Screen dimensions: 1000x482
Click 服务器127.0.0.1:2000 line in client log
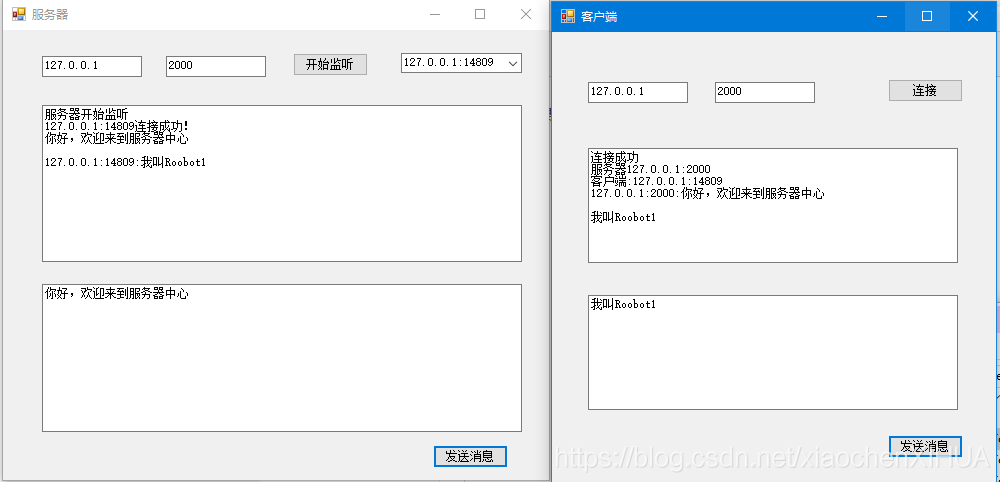(x=651, y=169)
